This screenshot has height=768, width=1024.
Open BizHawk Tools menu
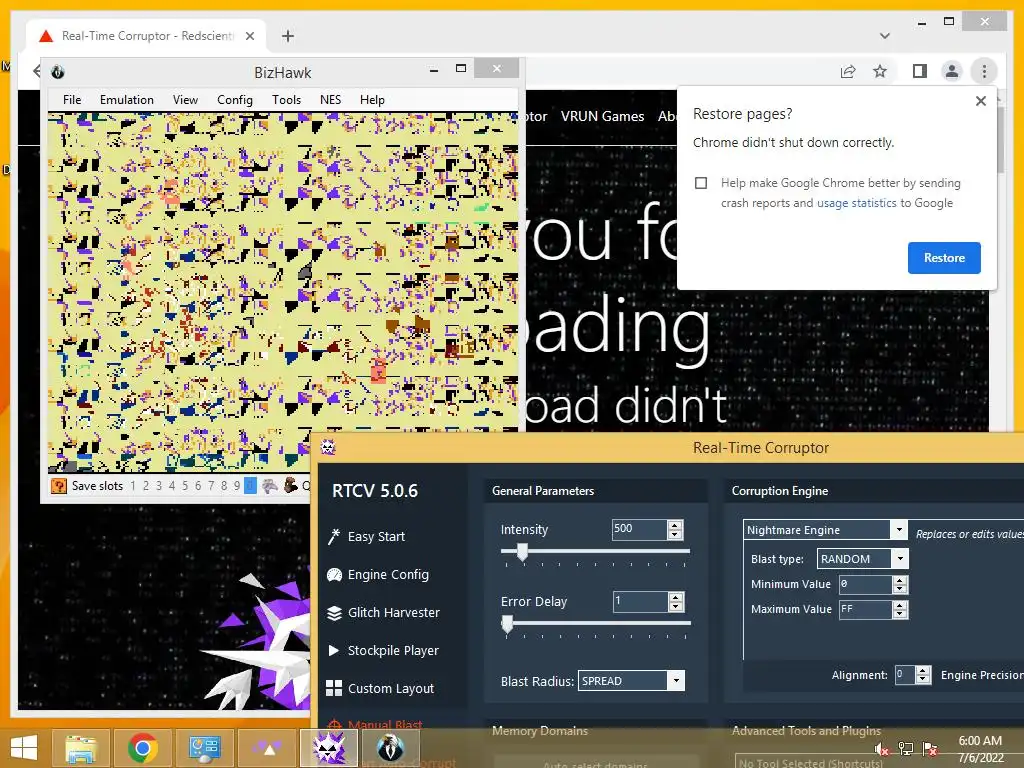click(286, 100)
